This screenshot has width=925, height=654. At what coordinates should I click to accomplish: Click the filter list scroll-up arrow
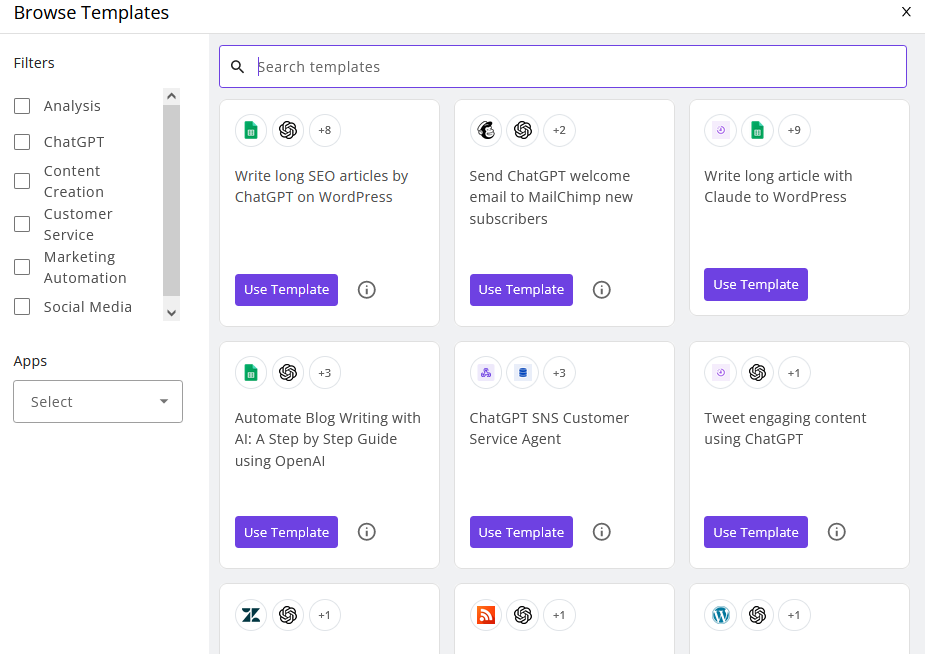tap(172, 96)
